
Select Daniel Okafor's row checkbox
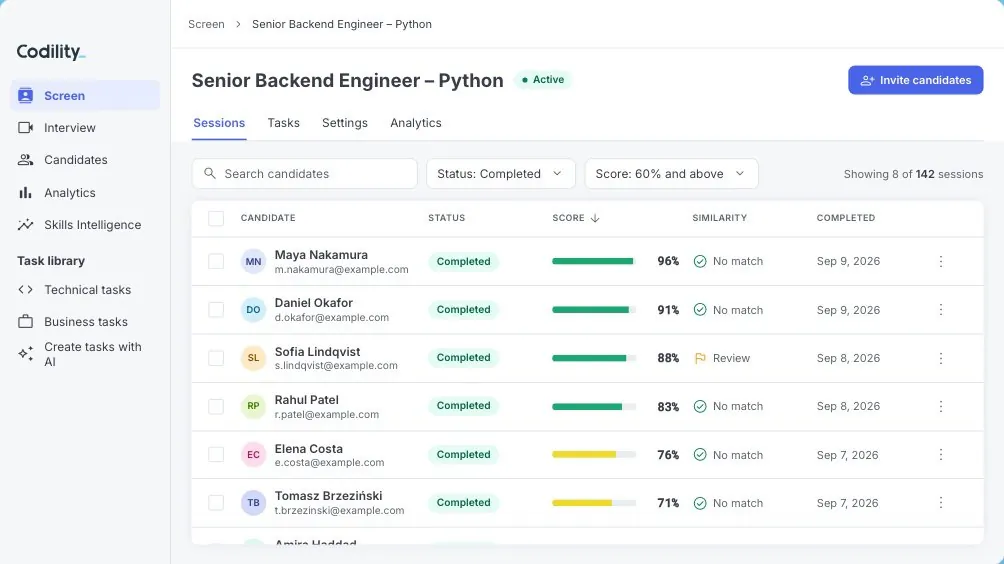216,310
